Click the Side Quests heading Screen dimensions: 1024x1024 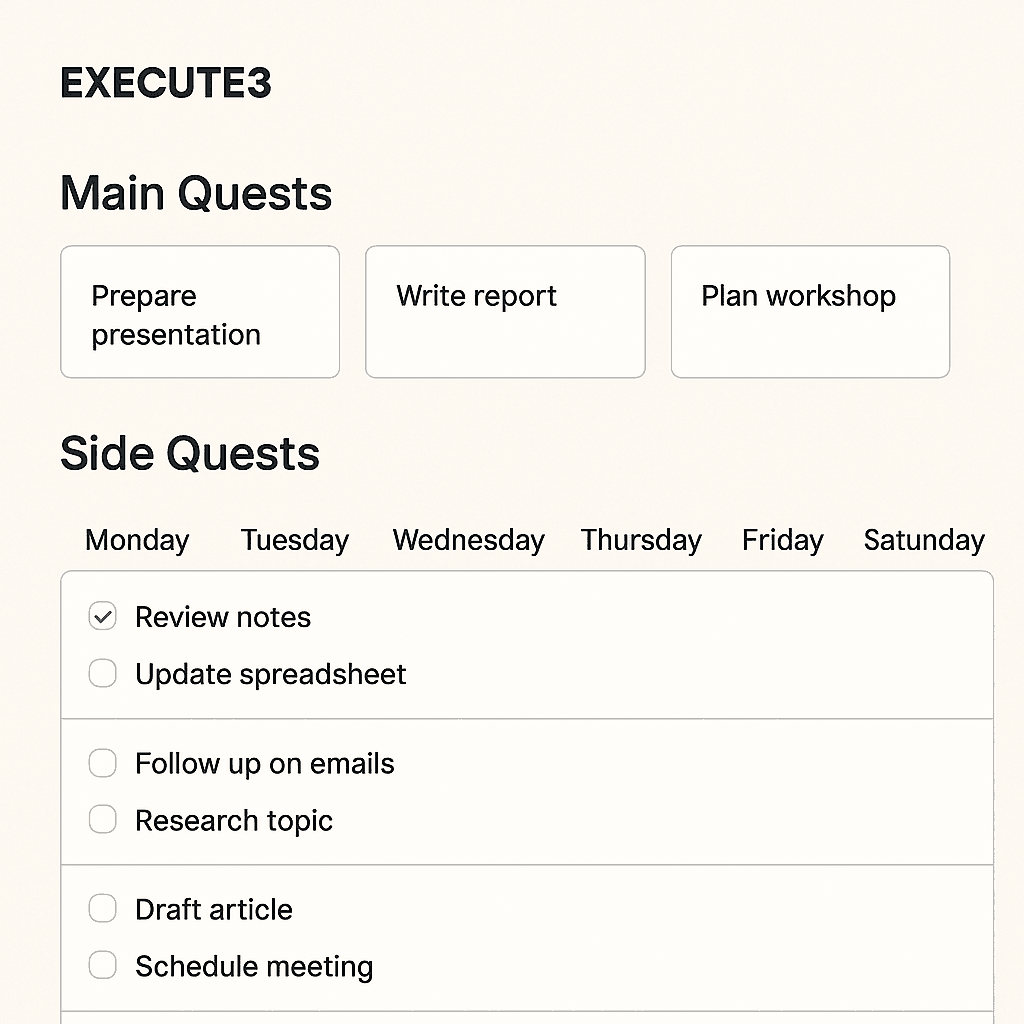pos(190,453)
